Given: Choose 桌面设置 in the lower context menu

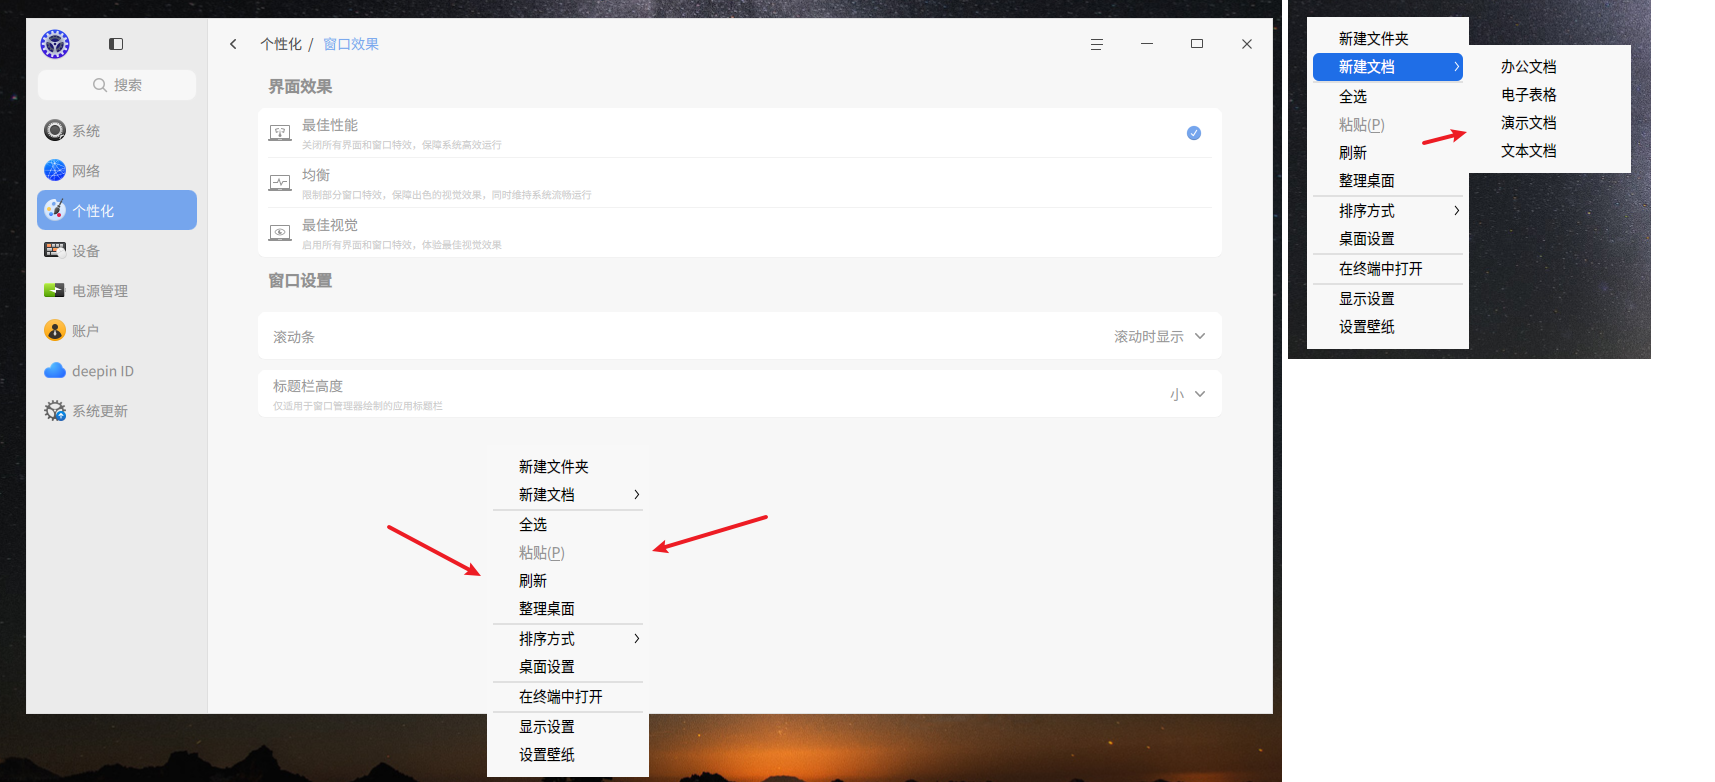Looking at the screenshot, I should pos(568,667).
